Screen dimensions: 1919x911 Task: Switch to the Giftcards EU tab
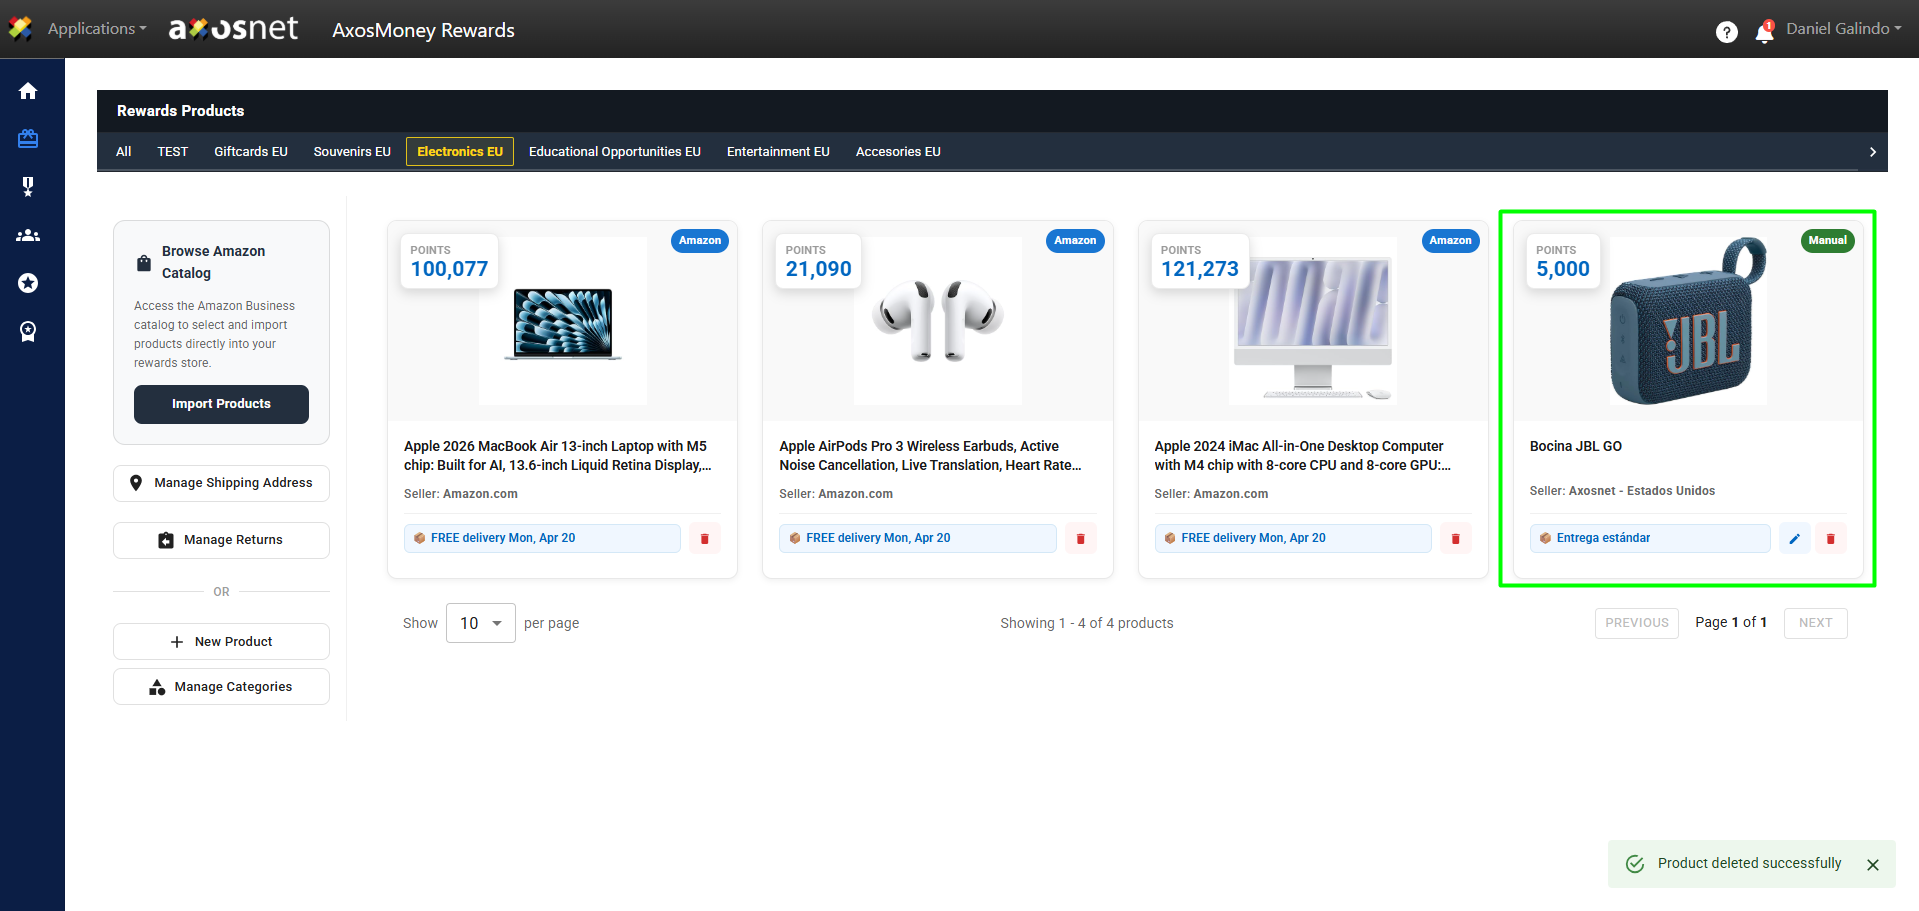click(x=251, y=152)
